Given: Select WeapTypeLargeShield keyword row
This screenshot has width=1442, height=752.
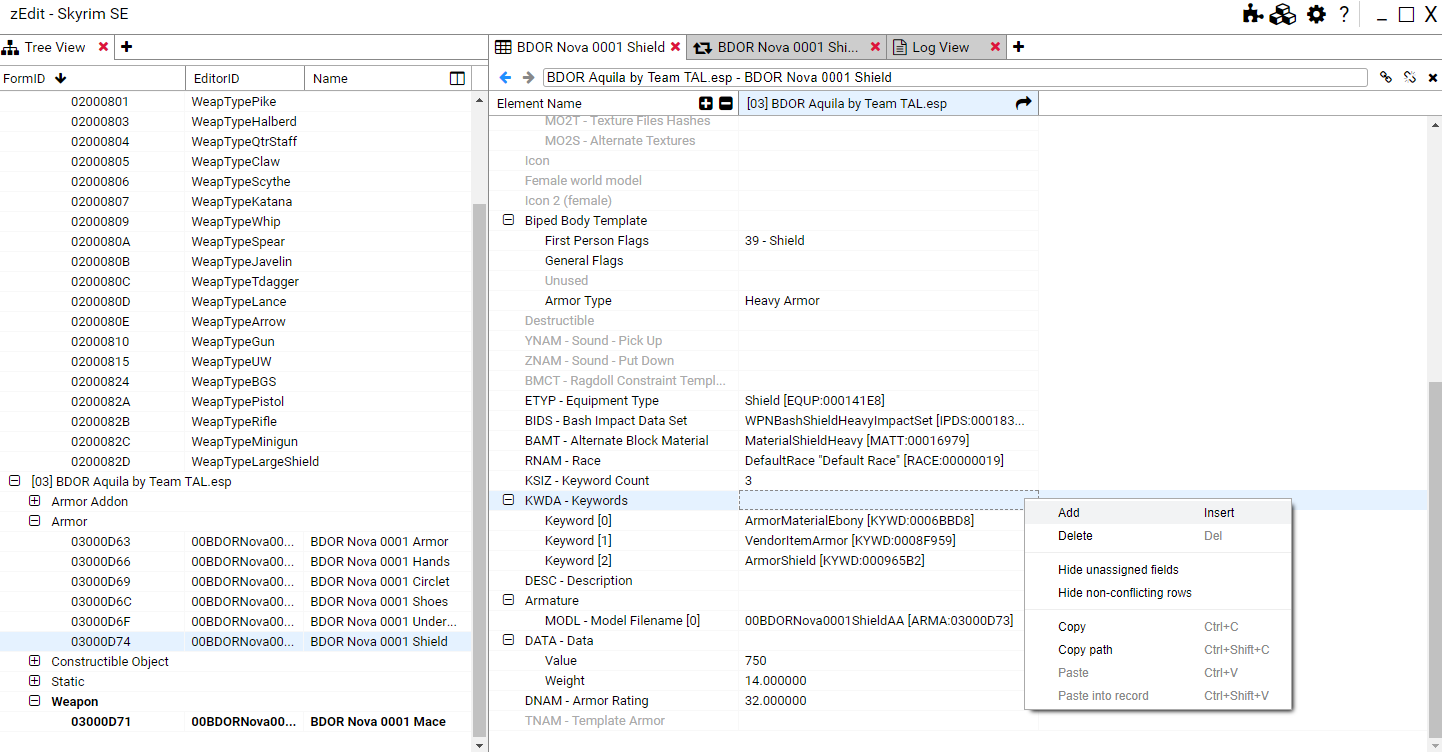Looking at the screenshot, I should click(x=236, y=461).
